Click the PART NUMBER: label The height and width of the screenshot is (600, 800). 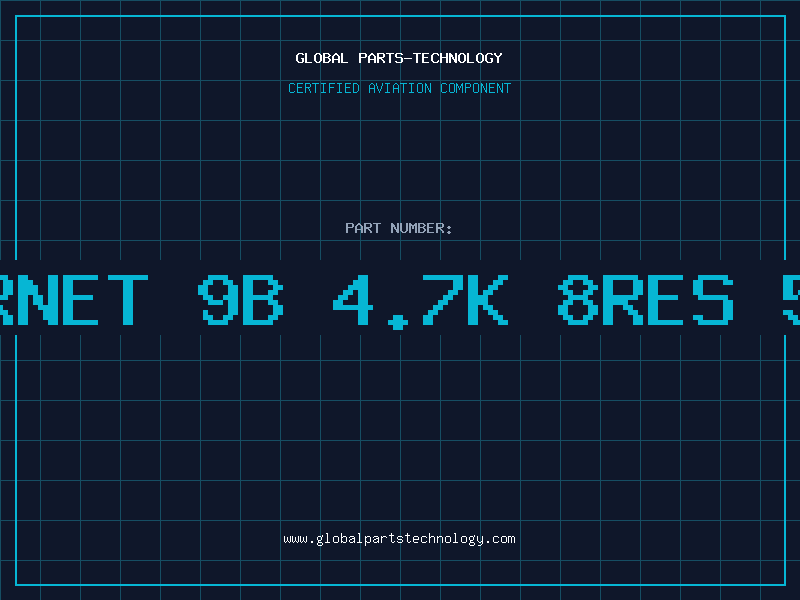pyautogui.click(x=399, y=228)
